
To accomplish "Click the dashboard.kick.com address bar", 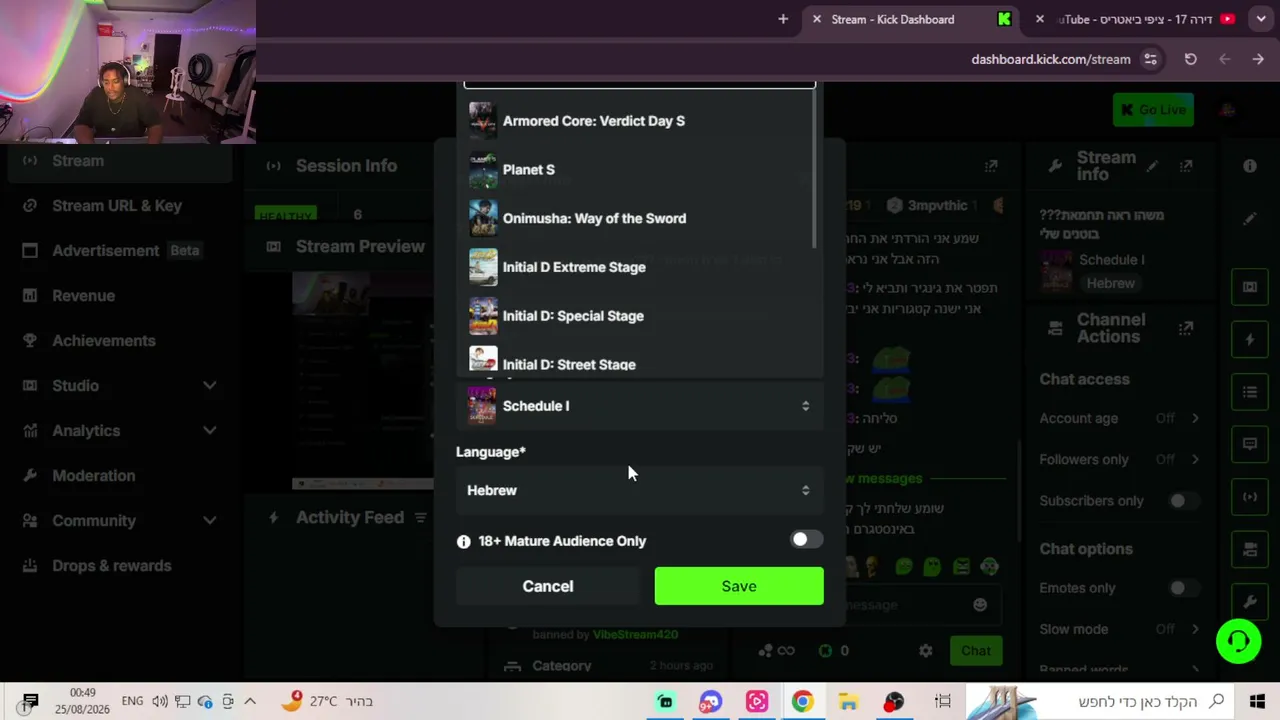I will coord(1051,59).
